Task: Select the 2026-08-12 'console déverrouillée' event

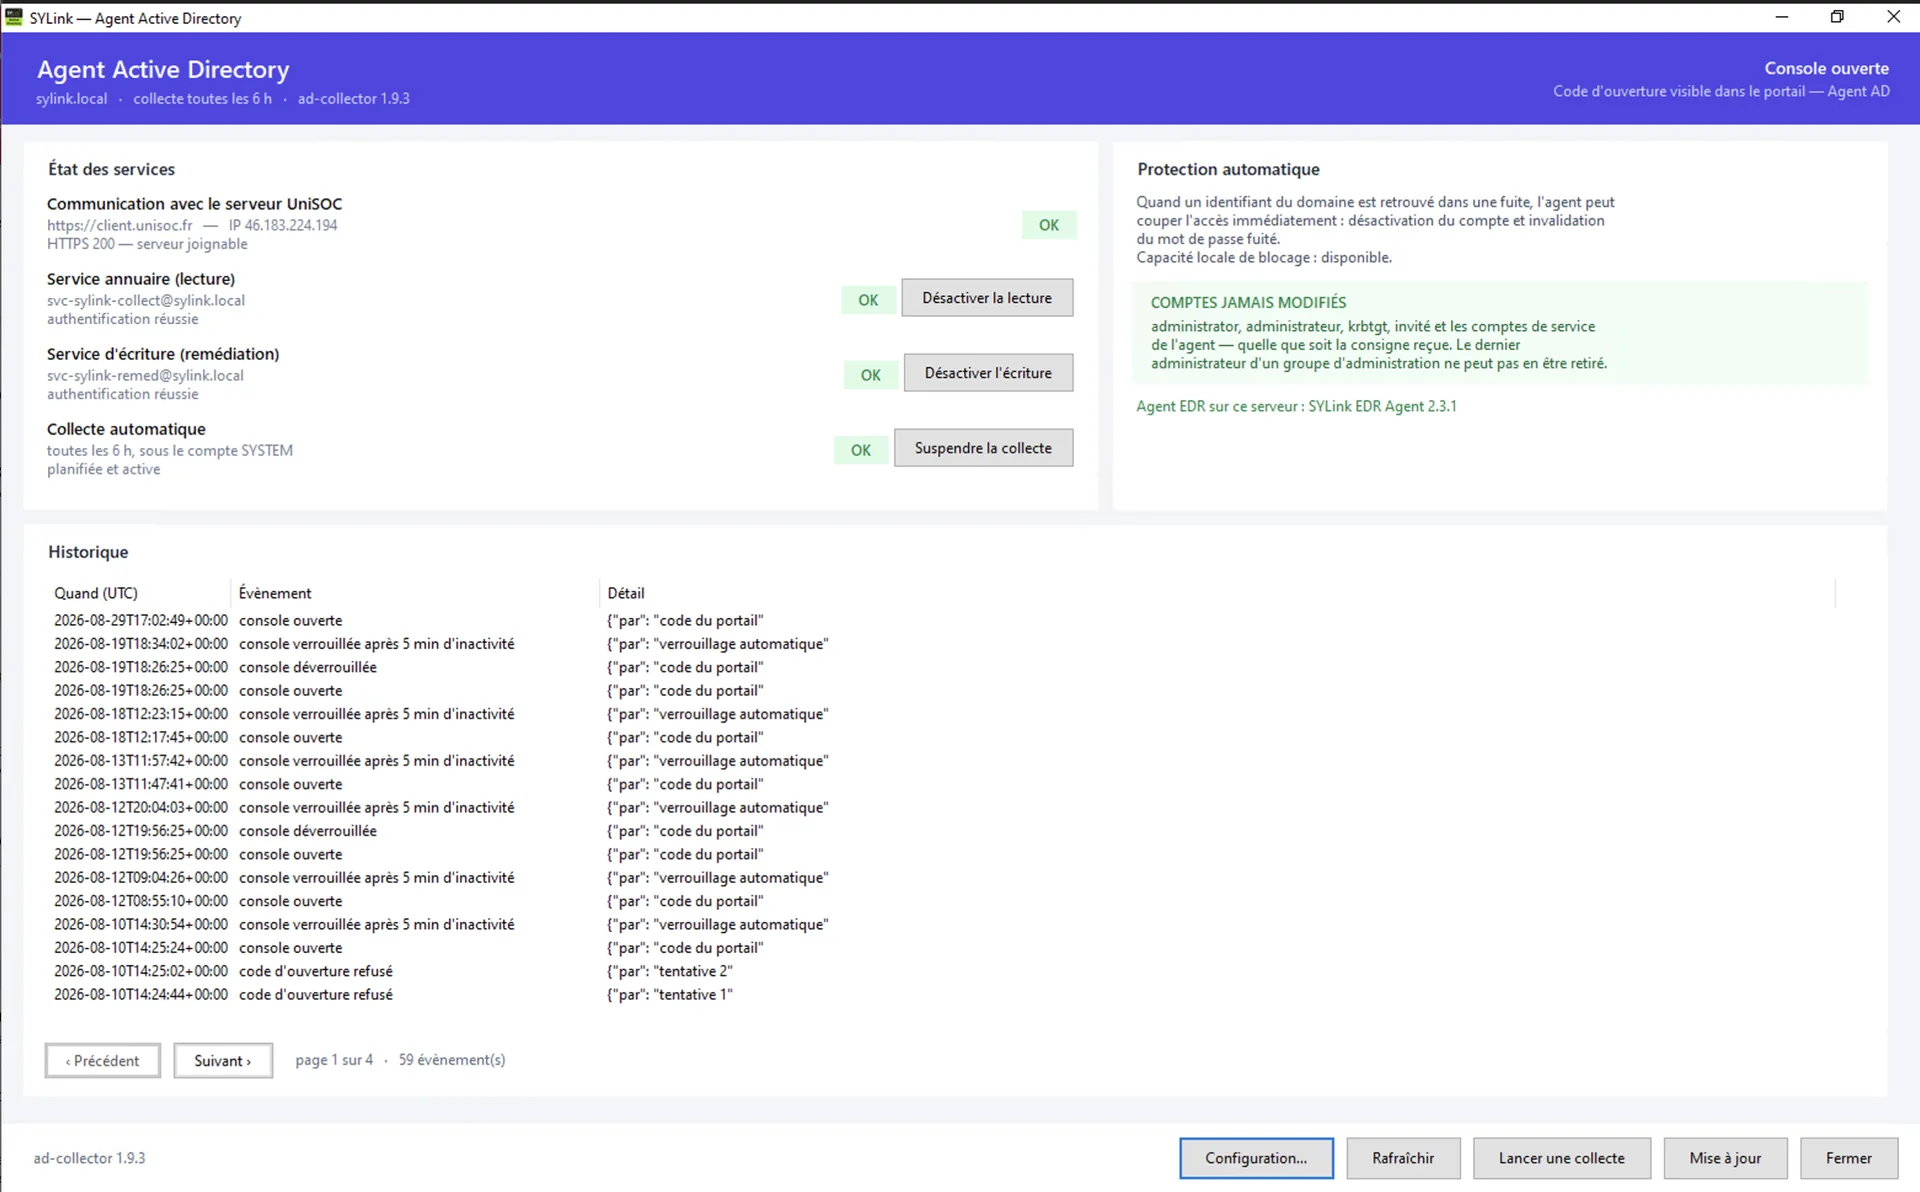Action: point(941,831)
